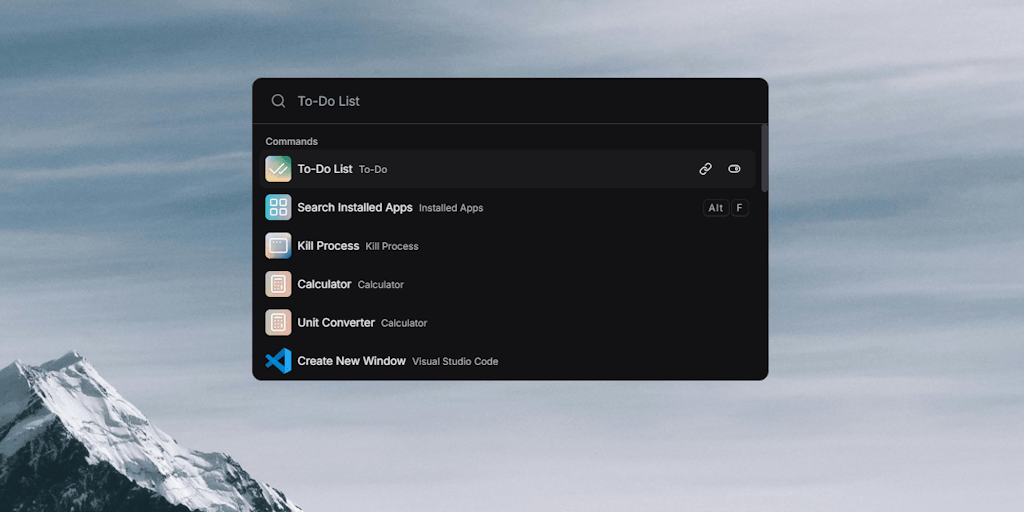Copy link icon on To-Do List row
1024x512 pixels.
[705, 169]
